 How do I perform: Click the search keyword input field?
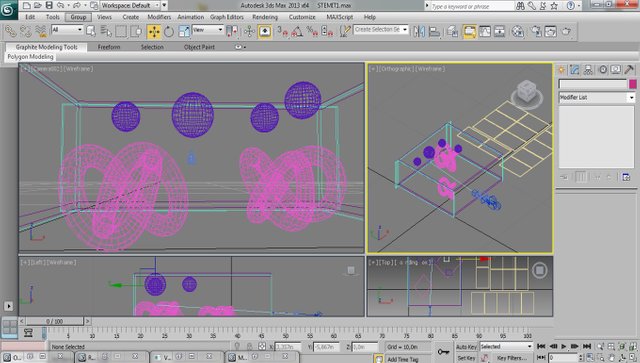coord(472,6)
